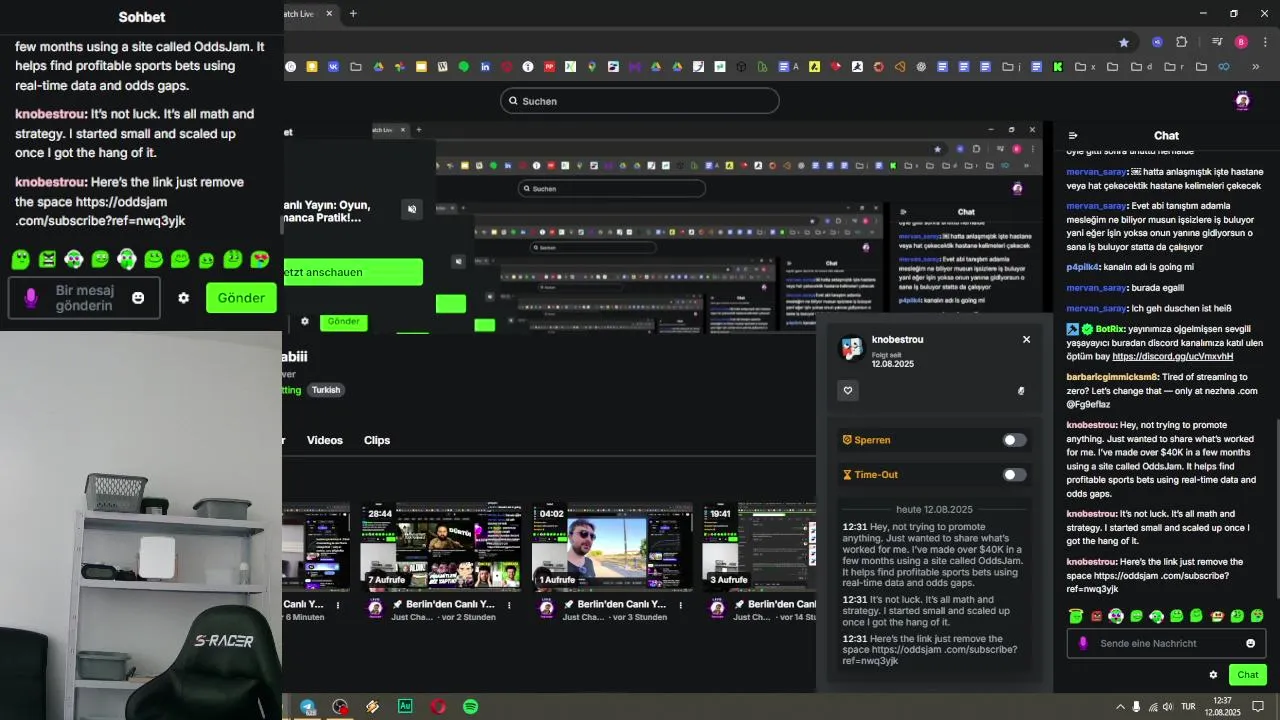Open the volume control in system tray
Image resolution: width=1280 pixels, height=720 pixels.
1166,706
